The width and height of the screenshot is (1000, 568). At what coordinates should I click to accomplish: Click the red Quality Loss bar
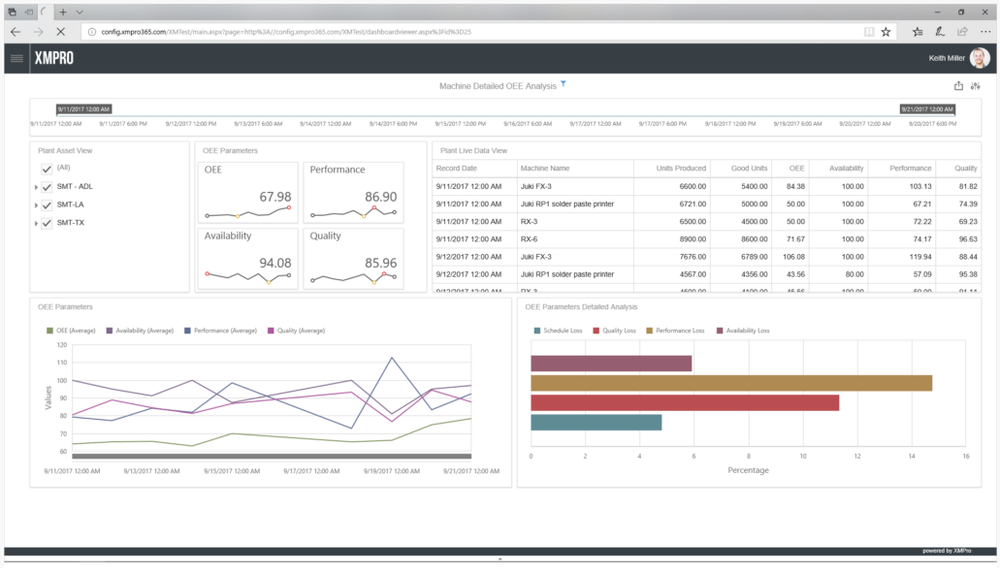coord(685,403)
